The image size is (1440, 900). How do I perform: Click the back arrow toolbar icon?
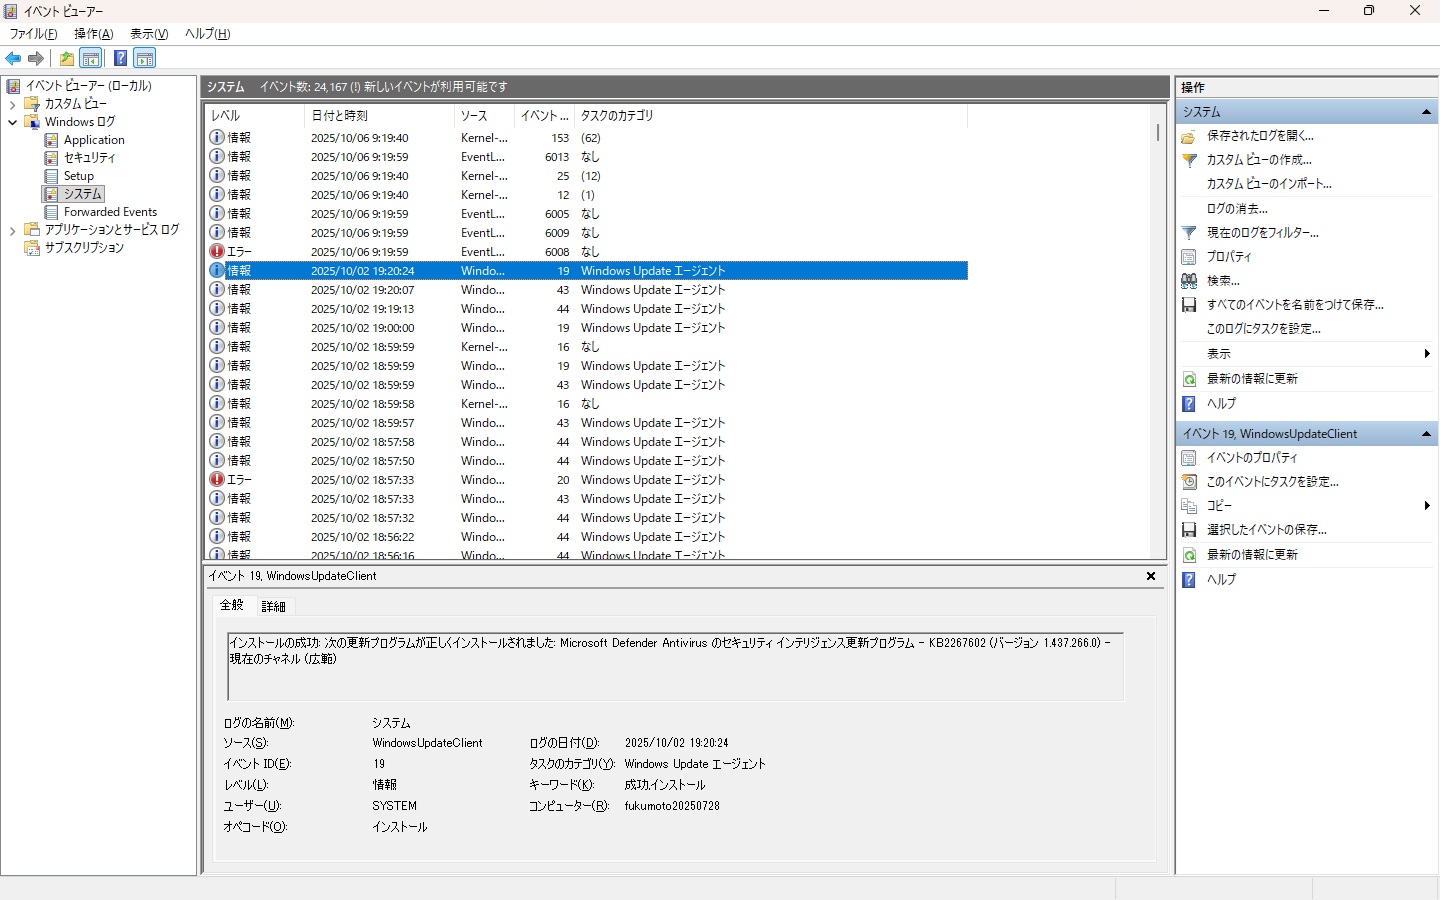point(13,58)
